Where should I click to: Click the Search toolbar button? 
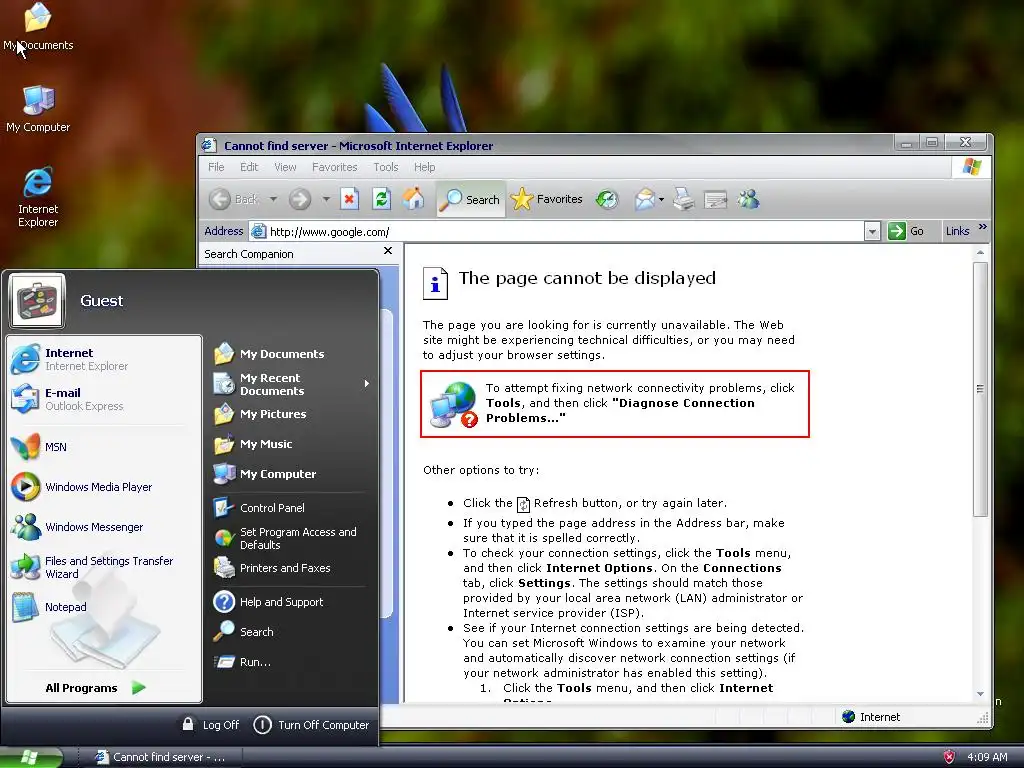pos(470,199)
